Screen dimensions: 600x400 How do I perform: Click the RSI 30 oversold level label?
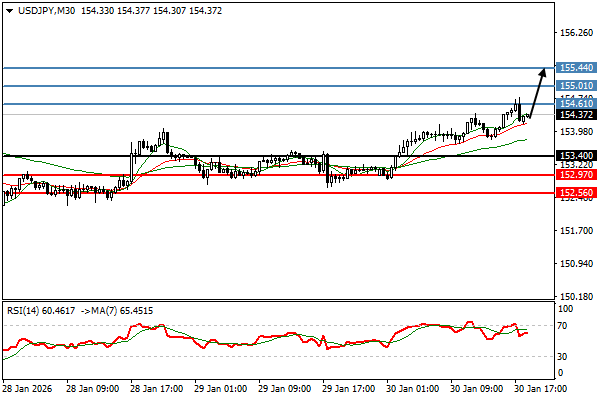coord(563,355)
